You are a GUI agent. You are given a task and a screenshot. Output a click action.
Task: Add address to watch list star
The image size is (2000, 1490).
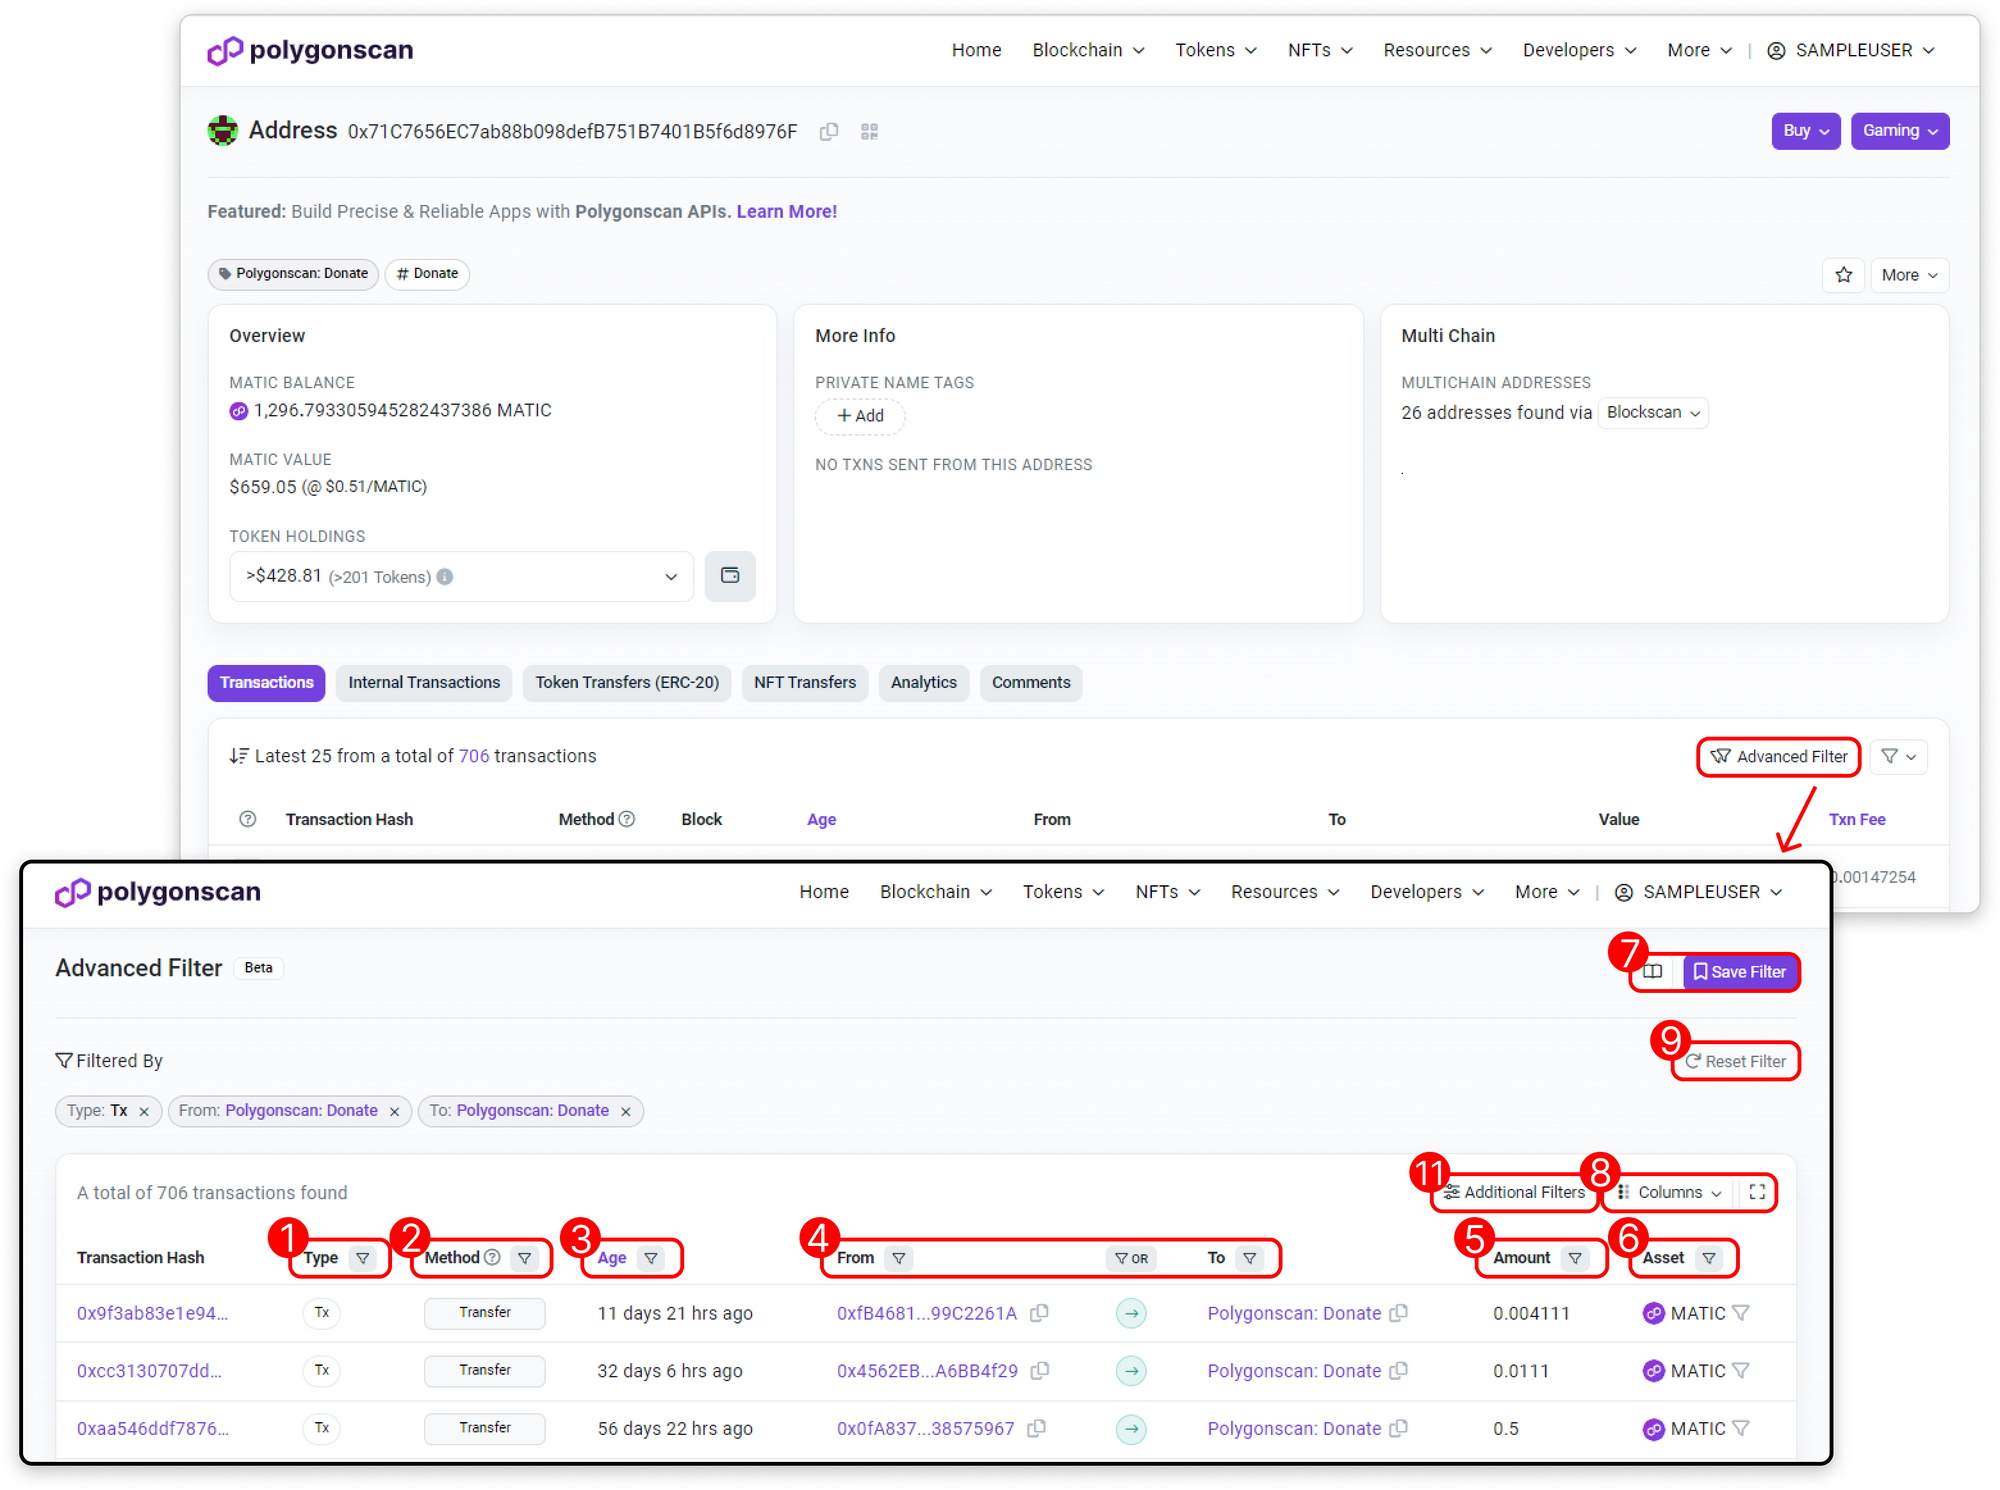point(1843,275)
